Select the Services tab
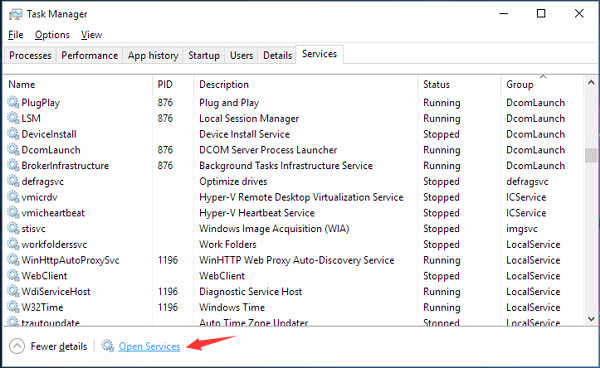Screen dimensions: 600x368 coord(320,54)
